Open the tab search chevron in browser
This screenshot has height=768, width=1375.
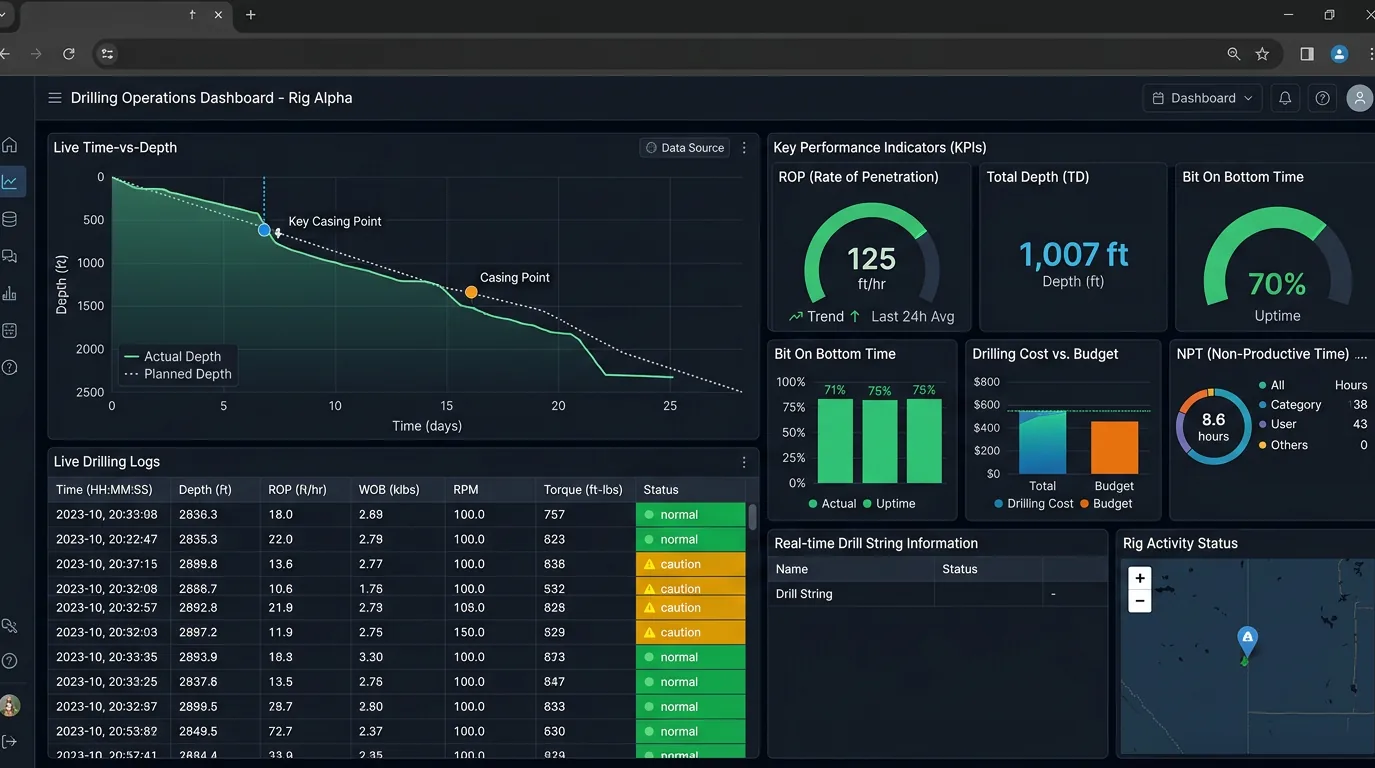click(3, 15)
